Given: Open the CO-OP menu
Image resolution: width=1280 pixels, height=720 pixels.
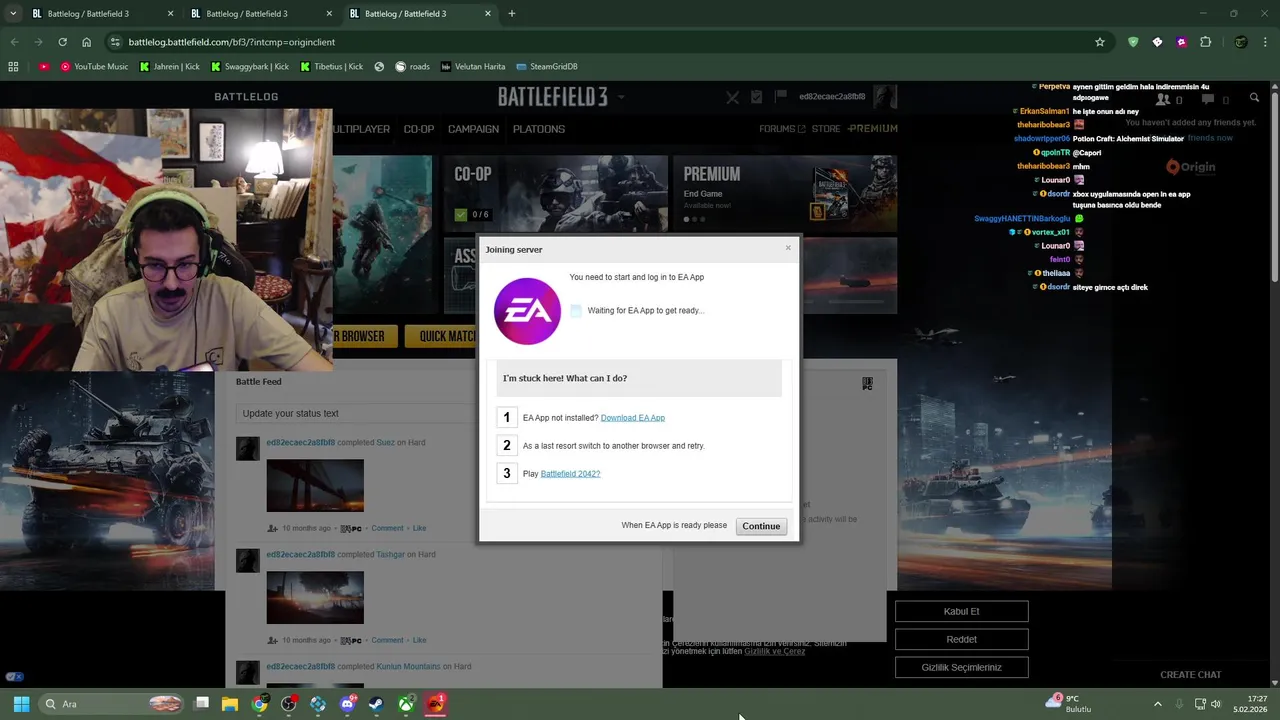Looking at the screenshot, I should click(419, 129).
